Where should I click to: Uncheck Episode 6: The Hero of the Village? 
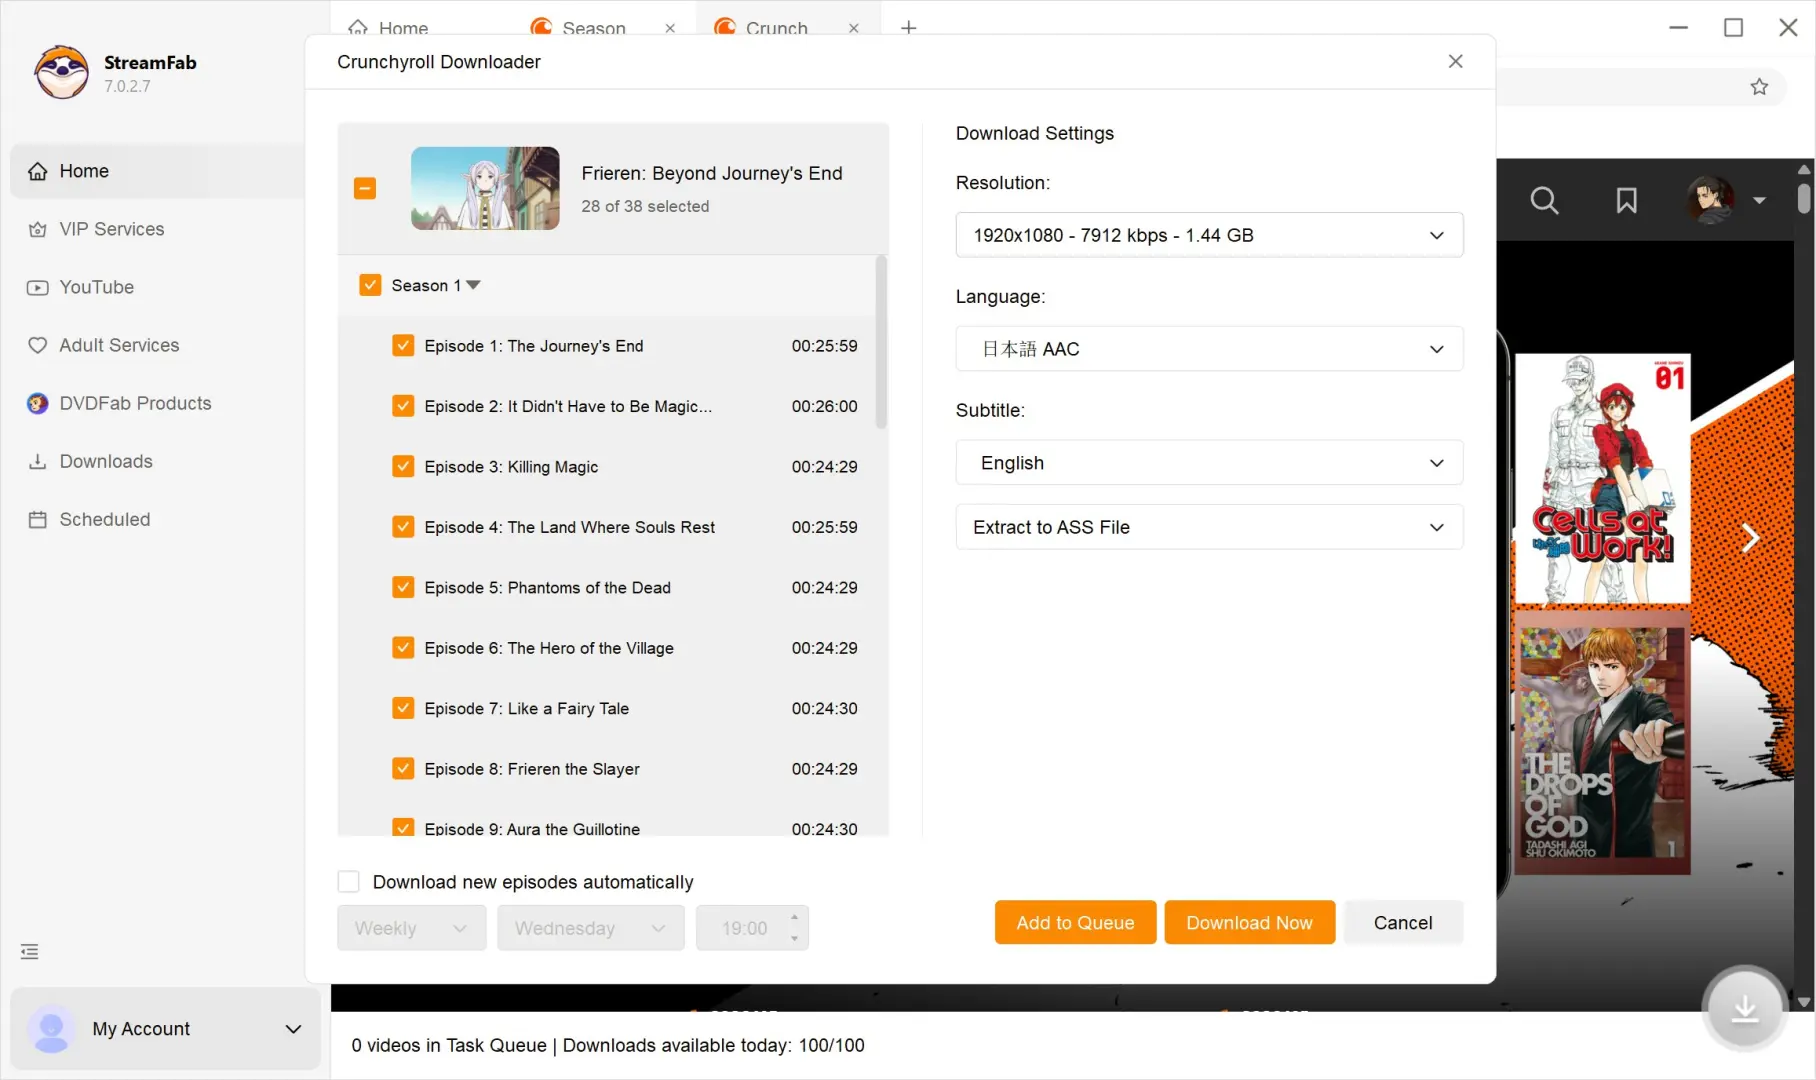point(403,648)
